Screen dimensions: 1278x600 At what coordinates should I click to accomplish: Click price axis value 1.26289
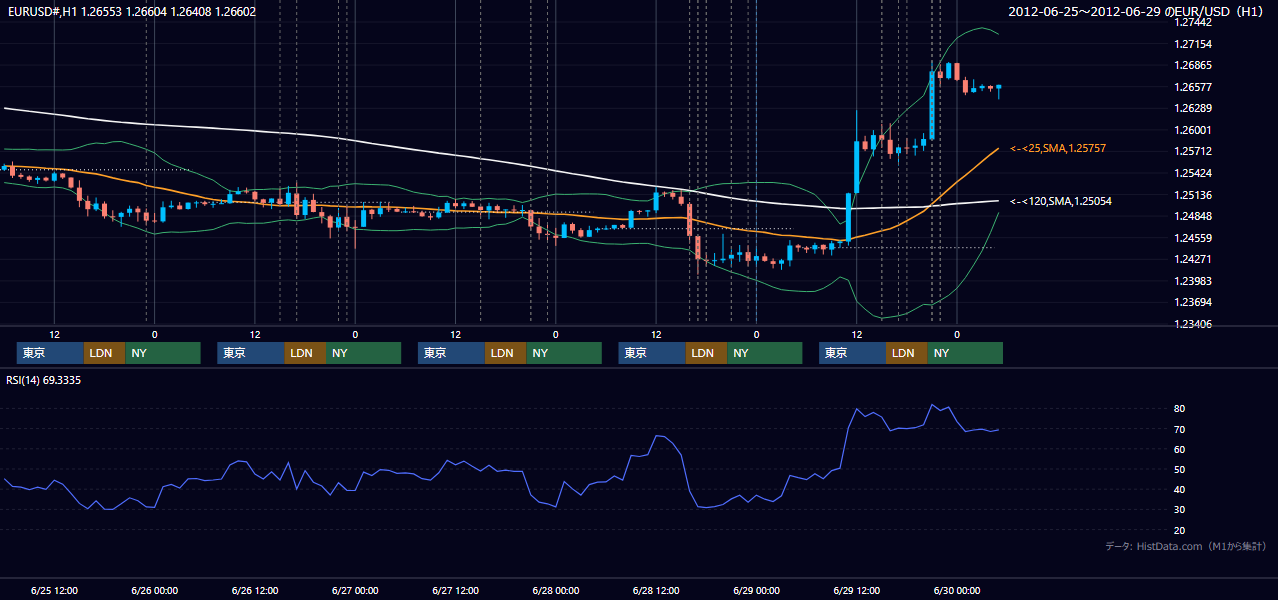click(x=1193, y=108)
